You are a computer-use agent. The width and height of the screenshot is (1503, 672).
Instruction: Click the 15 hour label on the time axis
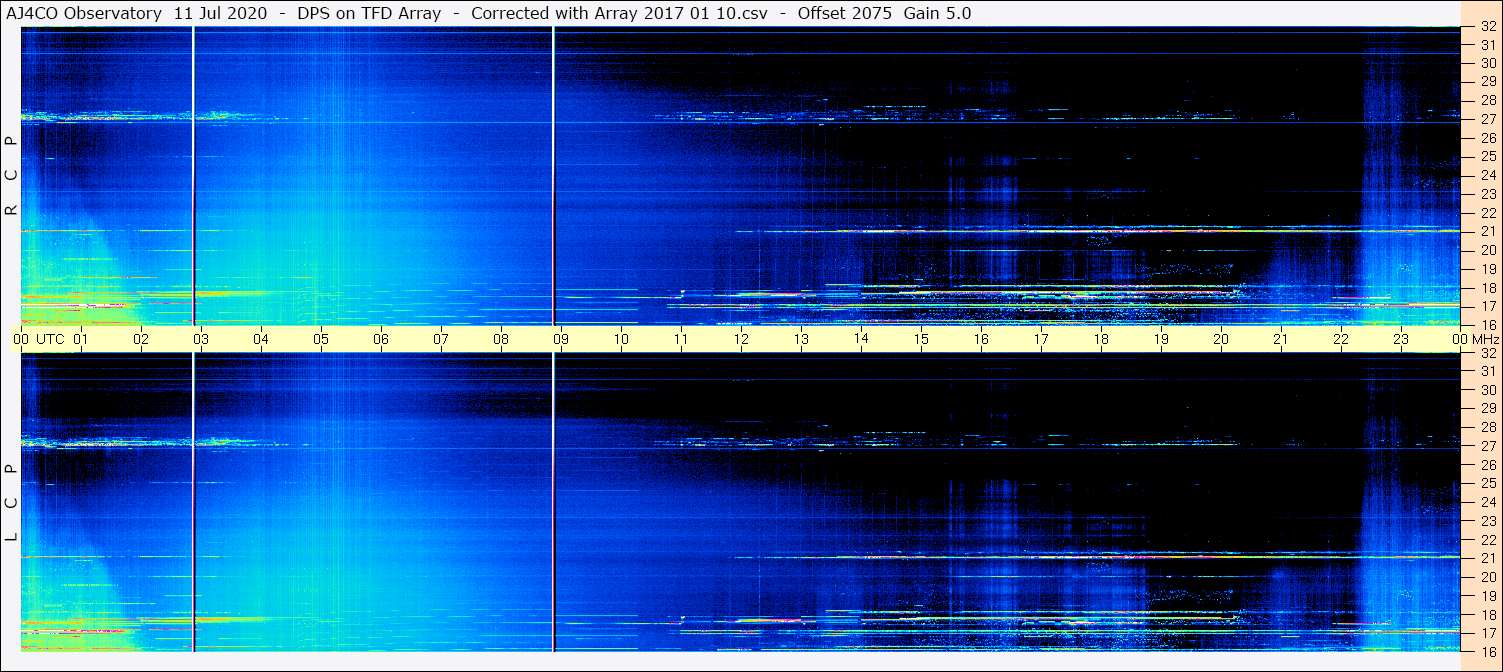click(921, 339)
